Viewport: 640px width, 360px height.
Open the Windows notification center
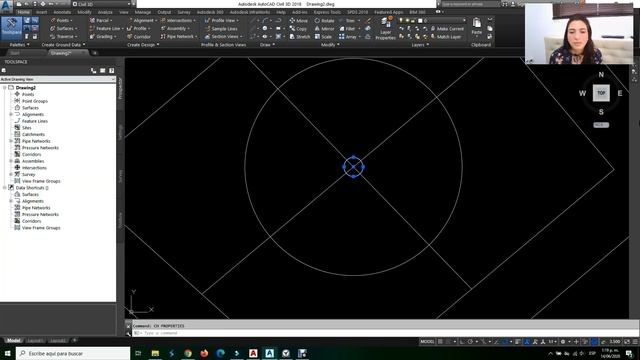629,353
